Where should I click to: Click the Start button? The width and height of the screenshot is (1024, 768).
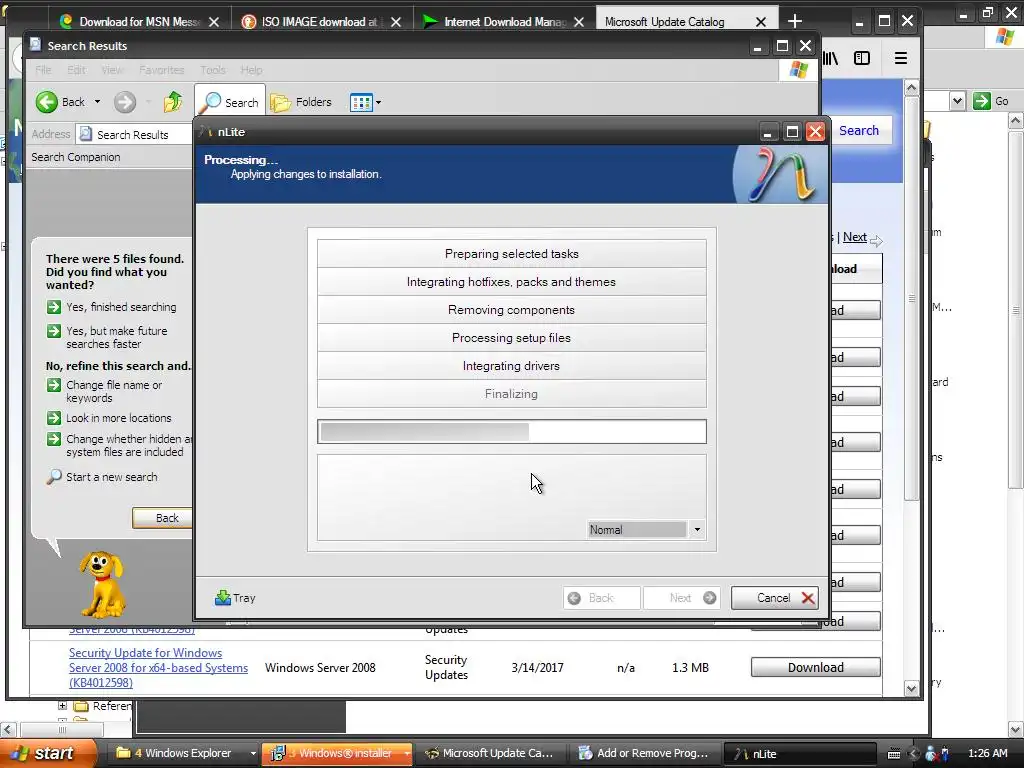[46, 753]
